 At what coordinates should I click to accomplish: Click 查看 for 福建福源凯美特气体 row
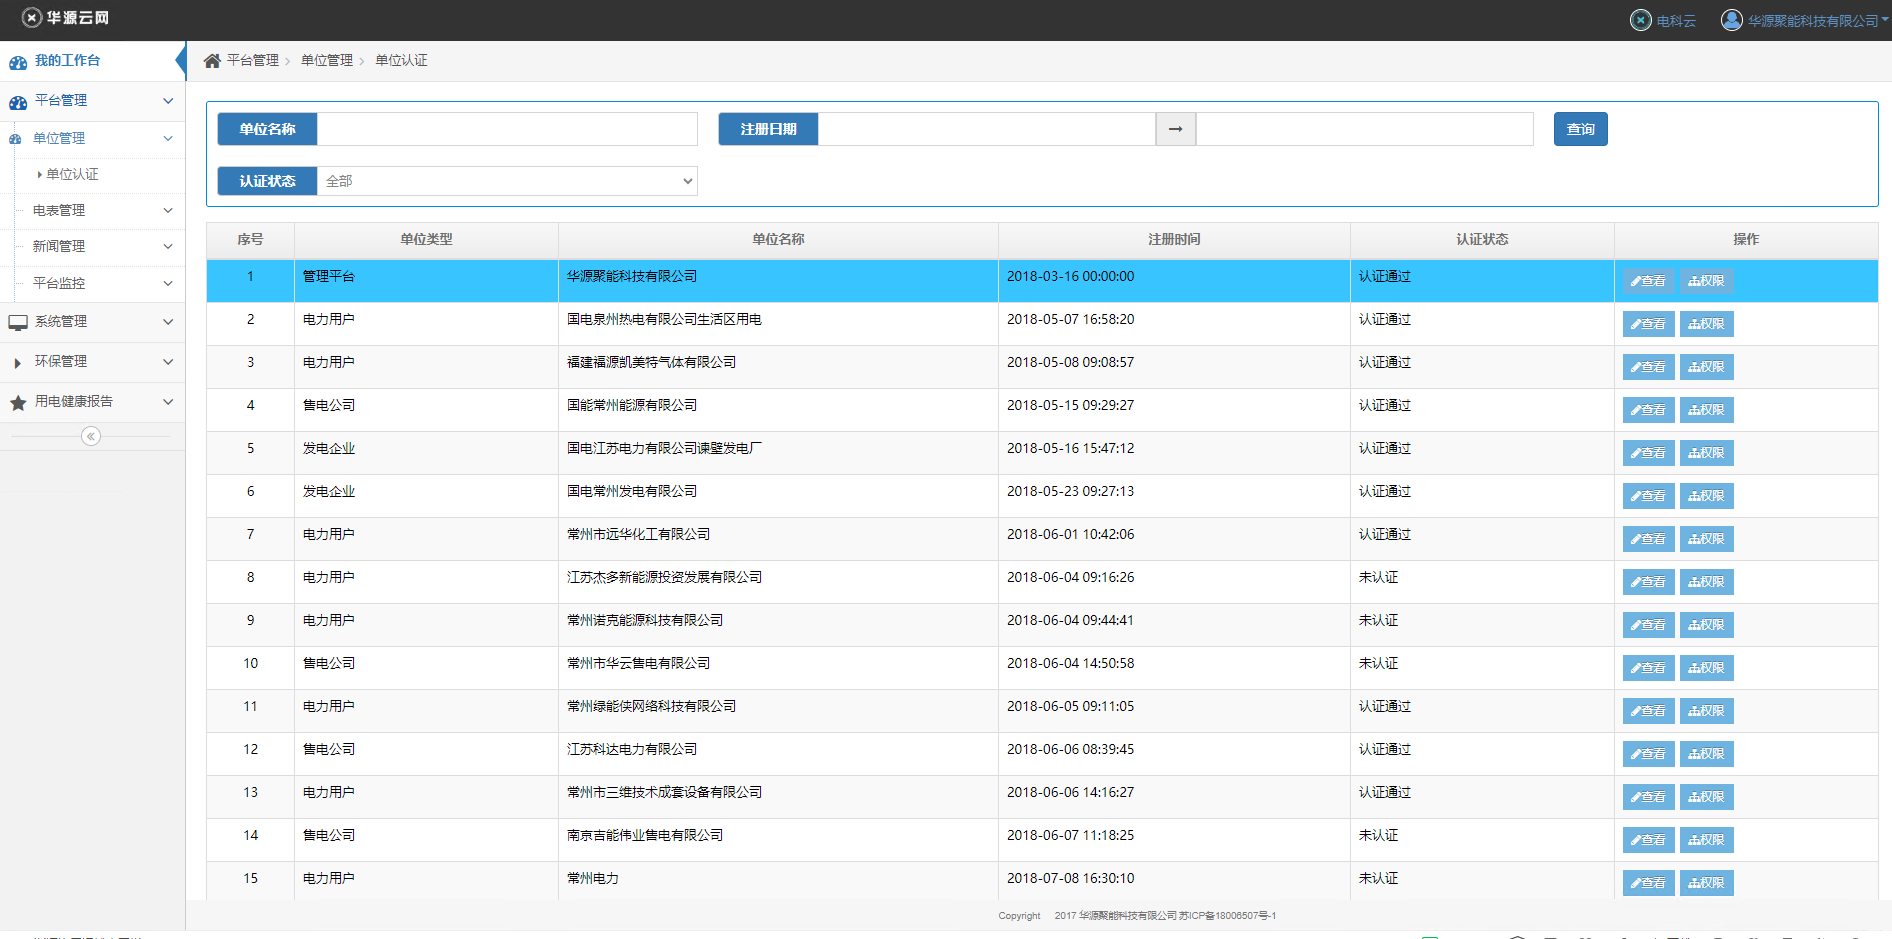(1648, 367)
